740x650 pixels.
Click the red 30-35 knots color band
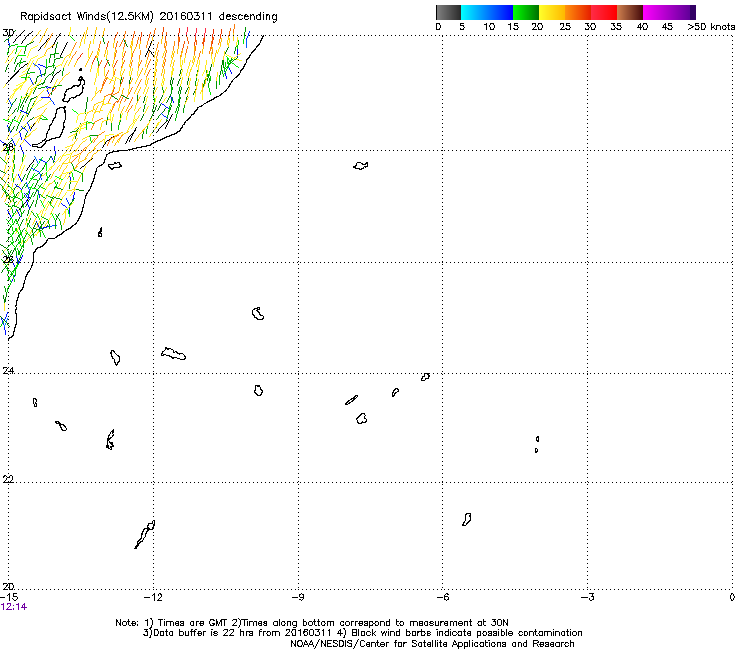coord(604,12)
